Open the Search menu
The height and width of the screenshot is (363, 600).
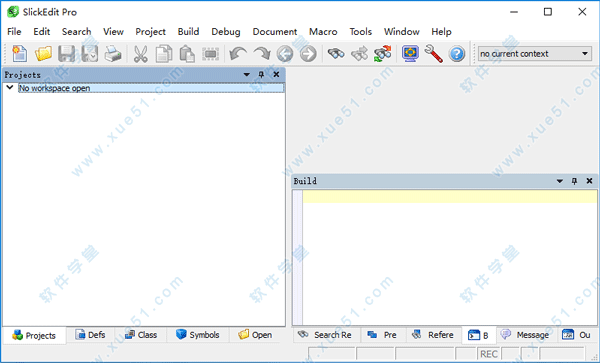pyautogui.click(x=77, y=32)
